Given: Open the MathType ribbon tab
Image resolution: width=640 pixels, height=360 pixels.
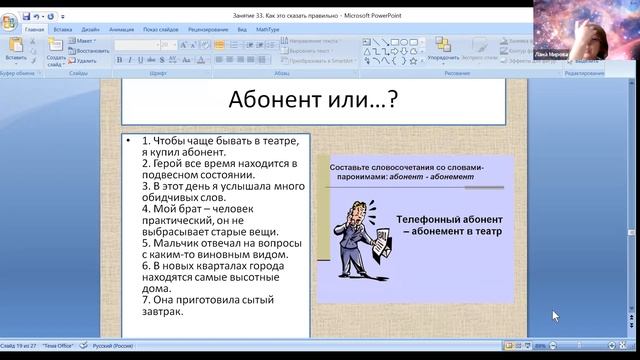Looking at the screenshot, I should [267, 29].
